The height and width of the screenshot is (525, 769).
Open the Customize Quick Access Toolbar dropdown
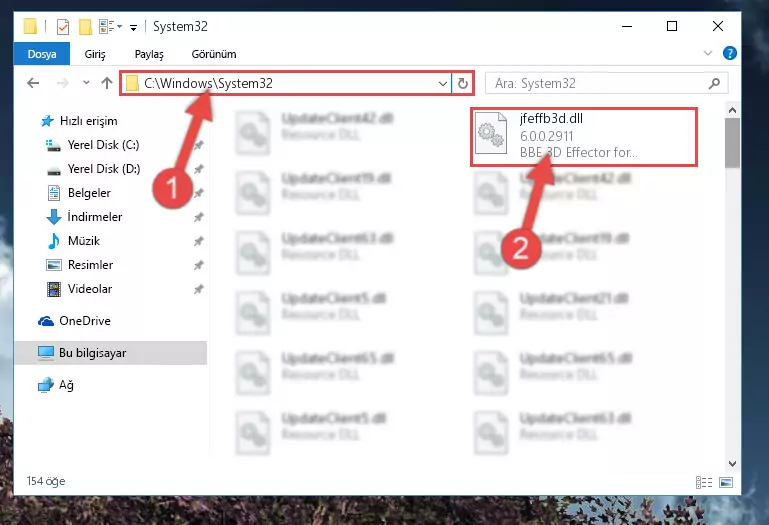click(x=133, y=27)
